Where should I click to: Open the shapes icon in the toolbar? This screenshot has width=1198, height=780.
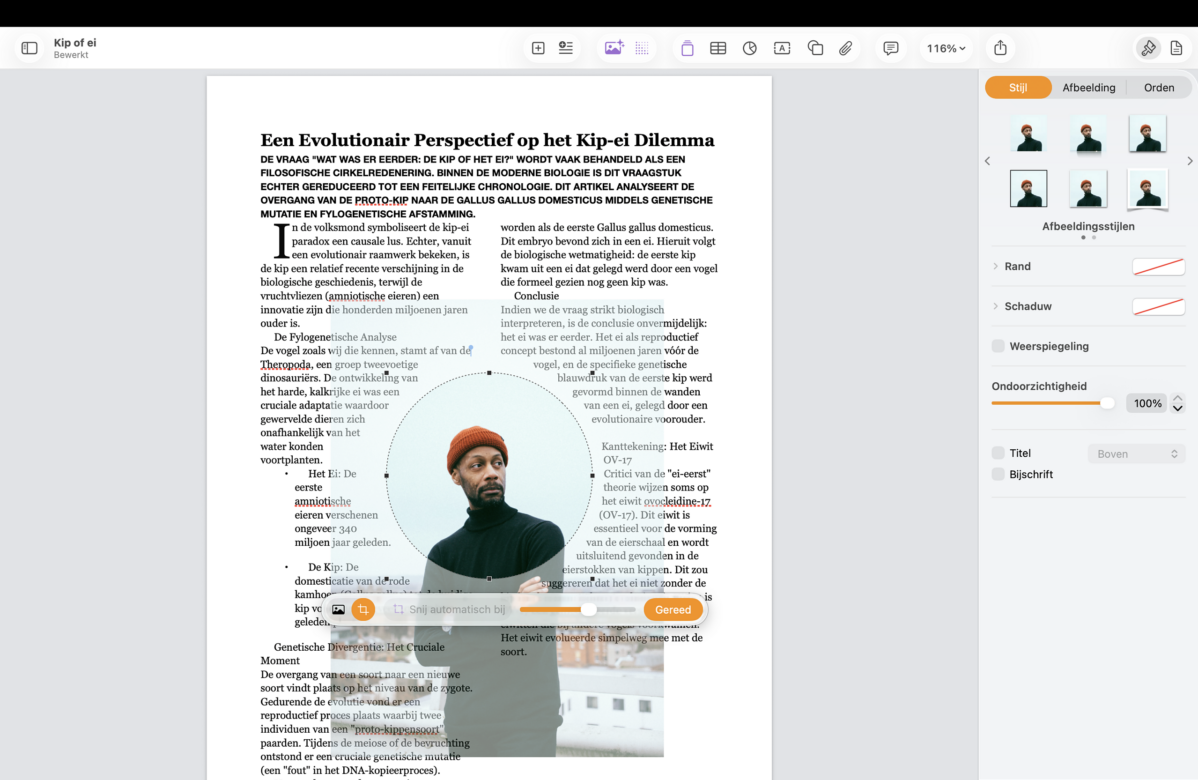click(815, 48)
